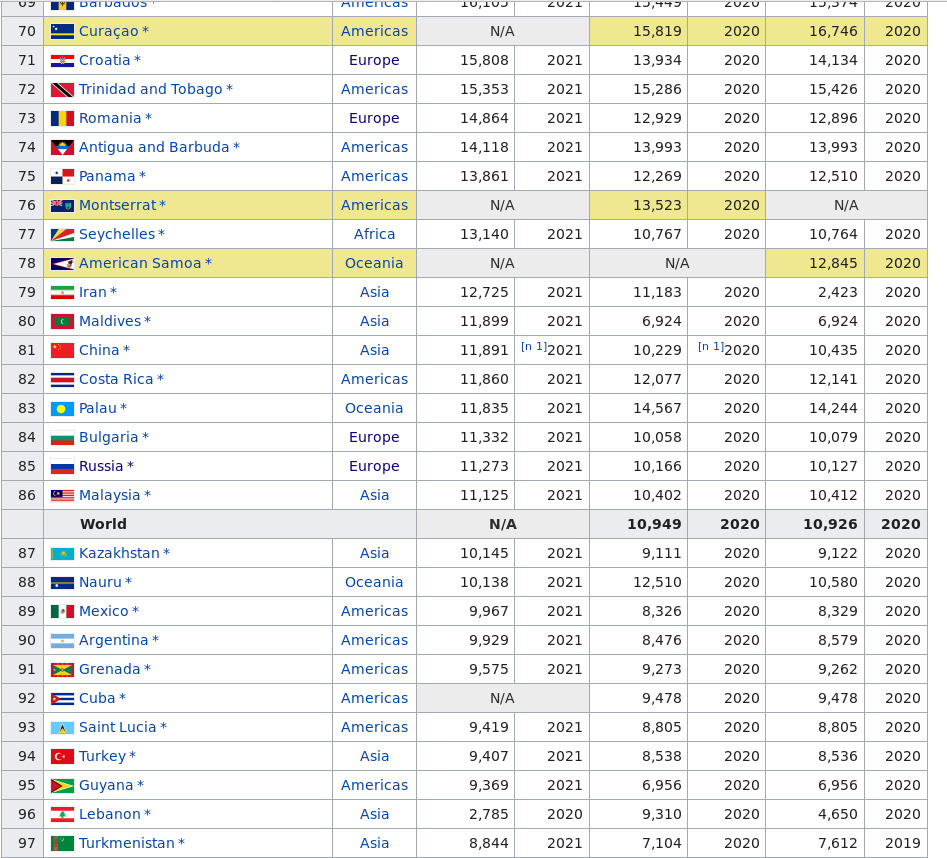Click the Nauru flag icon
The width and height of the screenshot is (947, 858).
(x=62, y=582)
